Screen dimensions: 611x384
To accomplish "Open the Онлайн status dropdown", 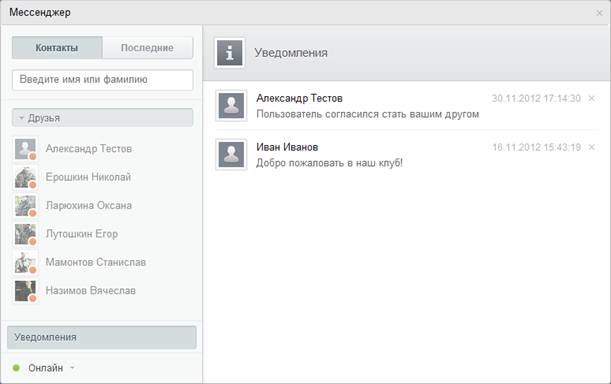I will point(51,368).
